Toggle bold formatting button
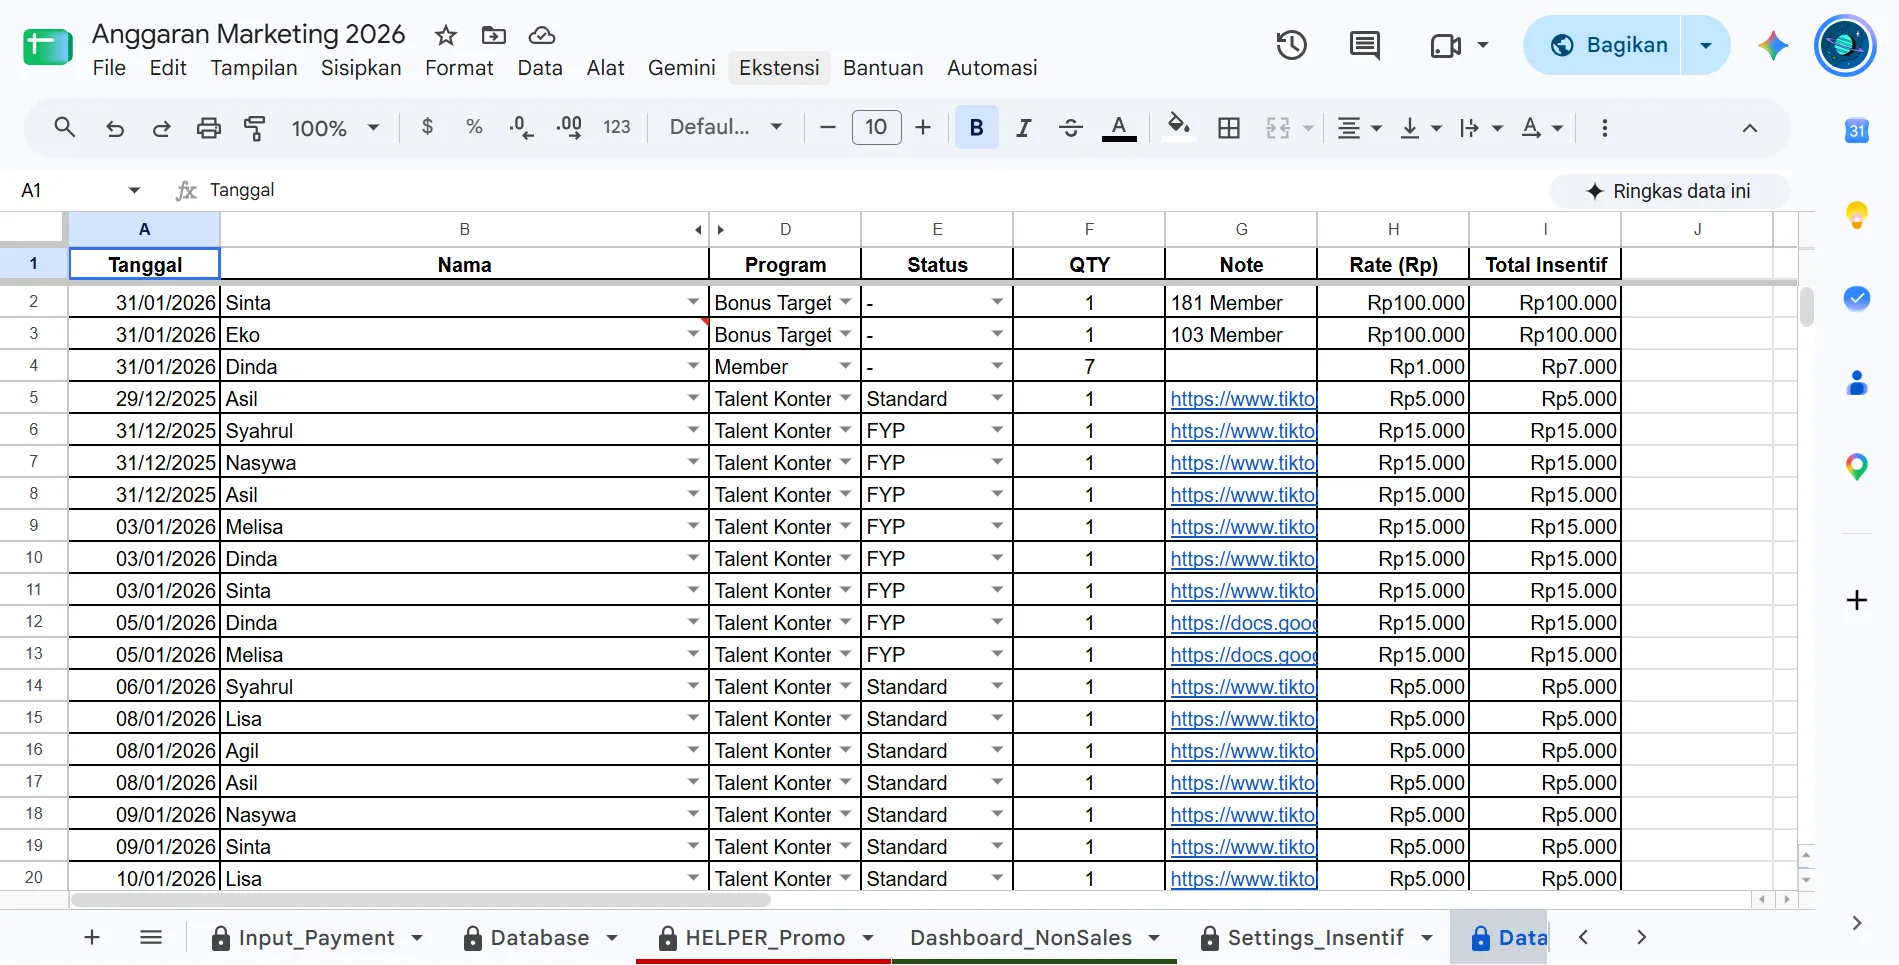1899x965 pixels. point(977,128)
